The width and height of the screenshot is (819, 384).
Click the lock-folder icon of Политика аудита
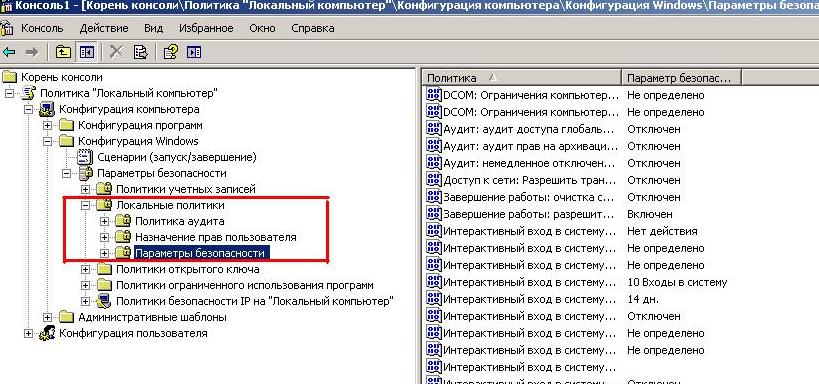[123, 221]
